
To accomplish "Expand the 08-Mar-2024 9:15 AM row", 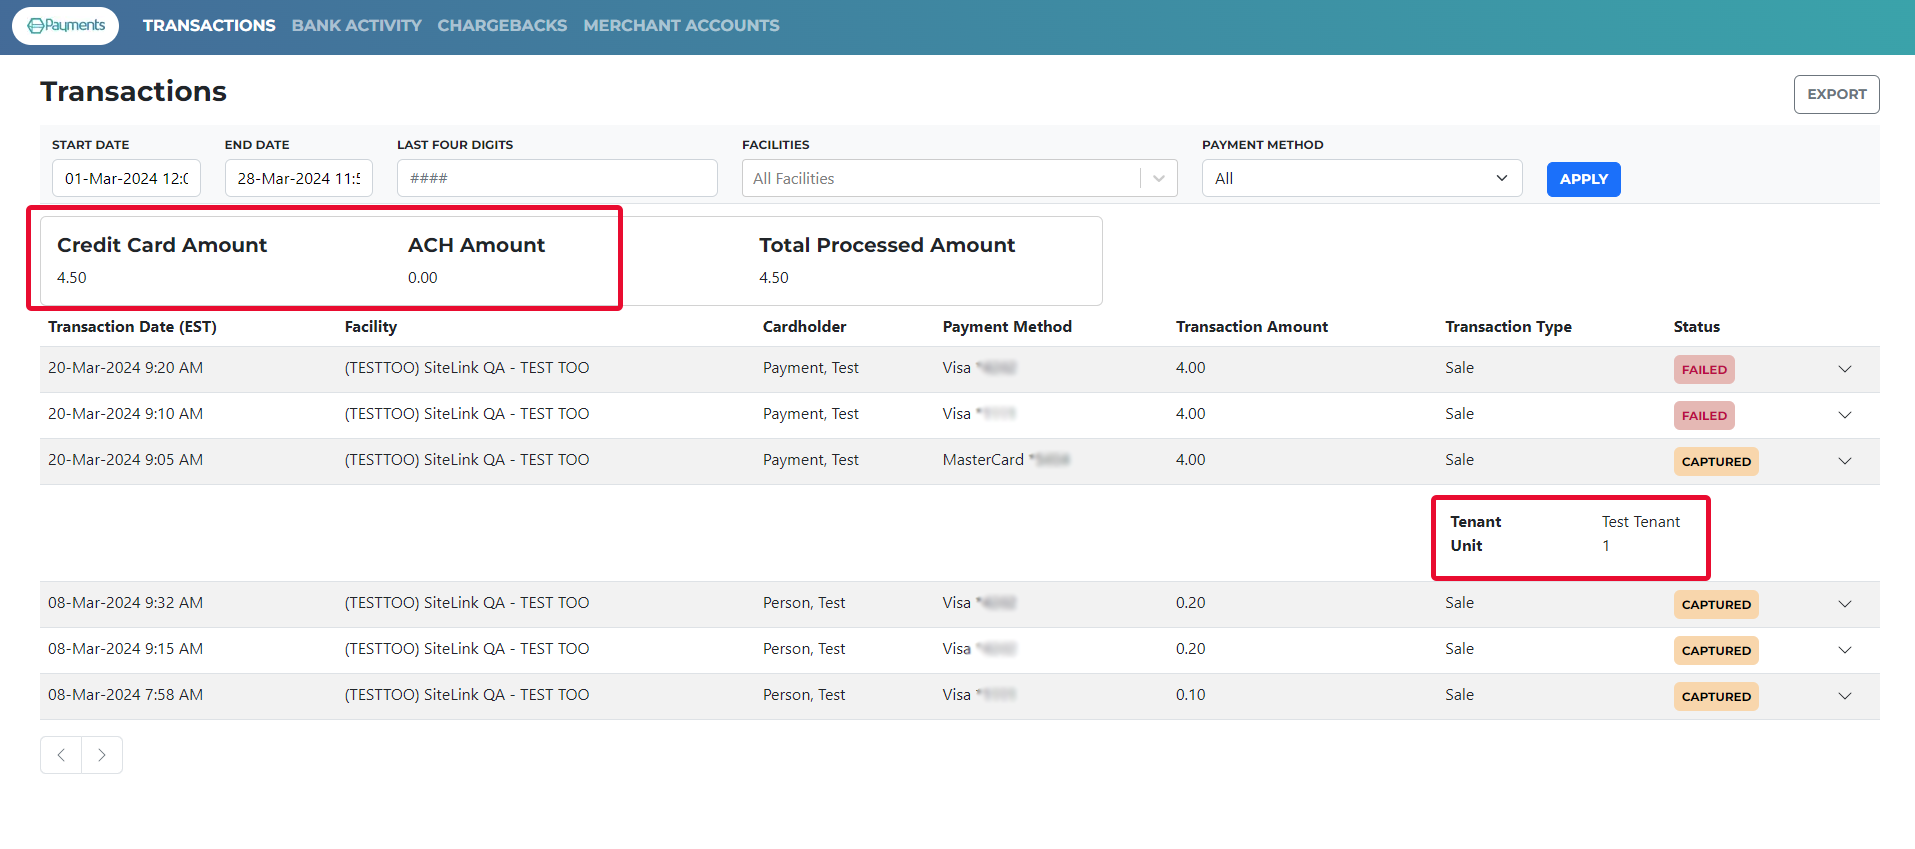I will point(1844,650).
